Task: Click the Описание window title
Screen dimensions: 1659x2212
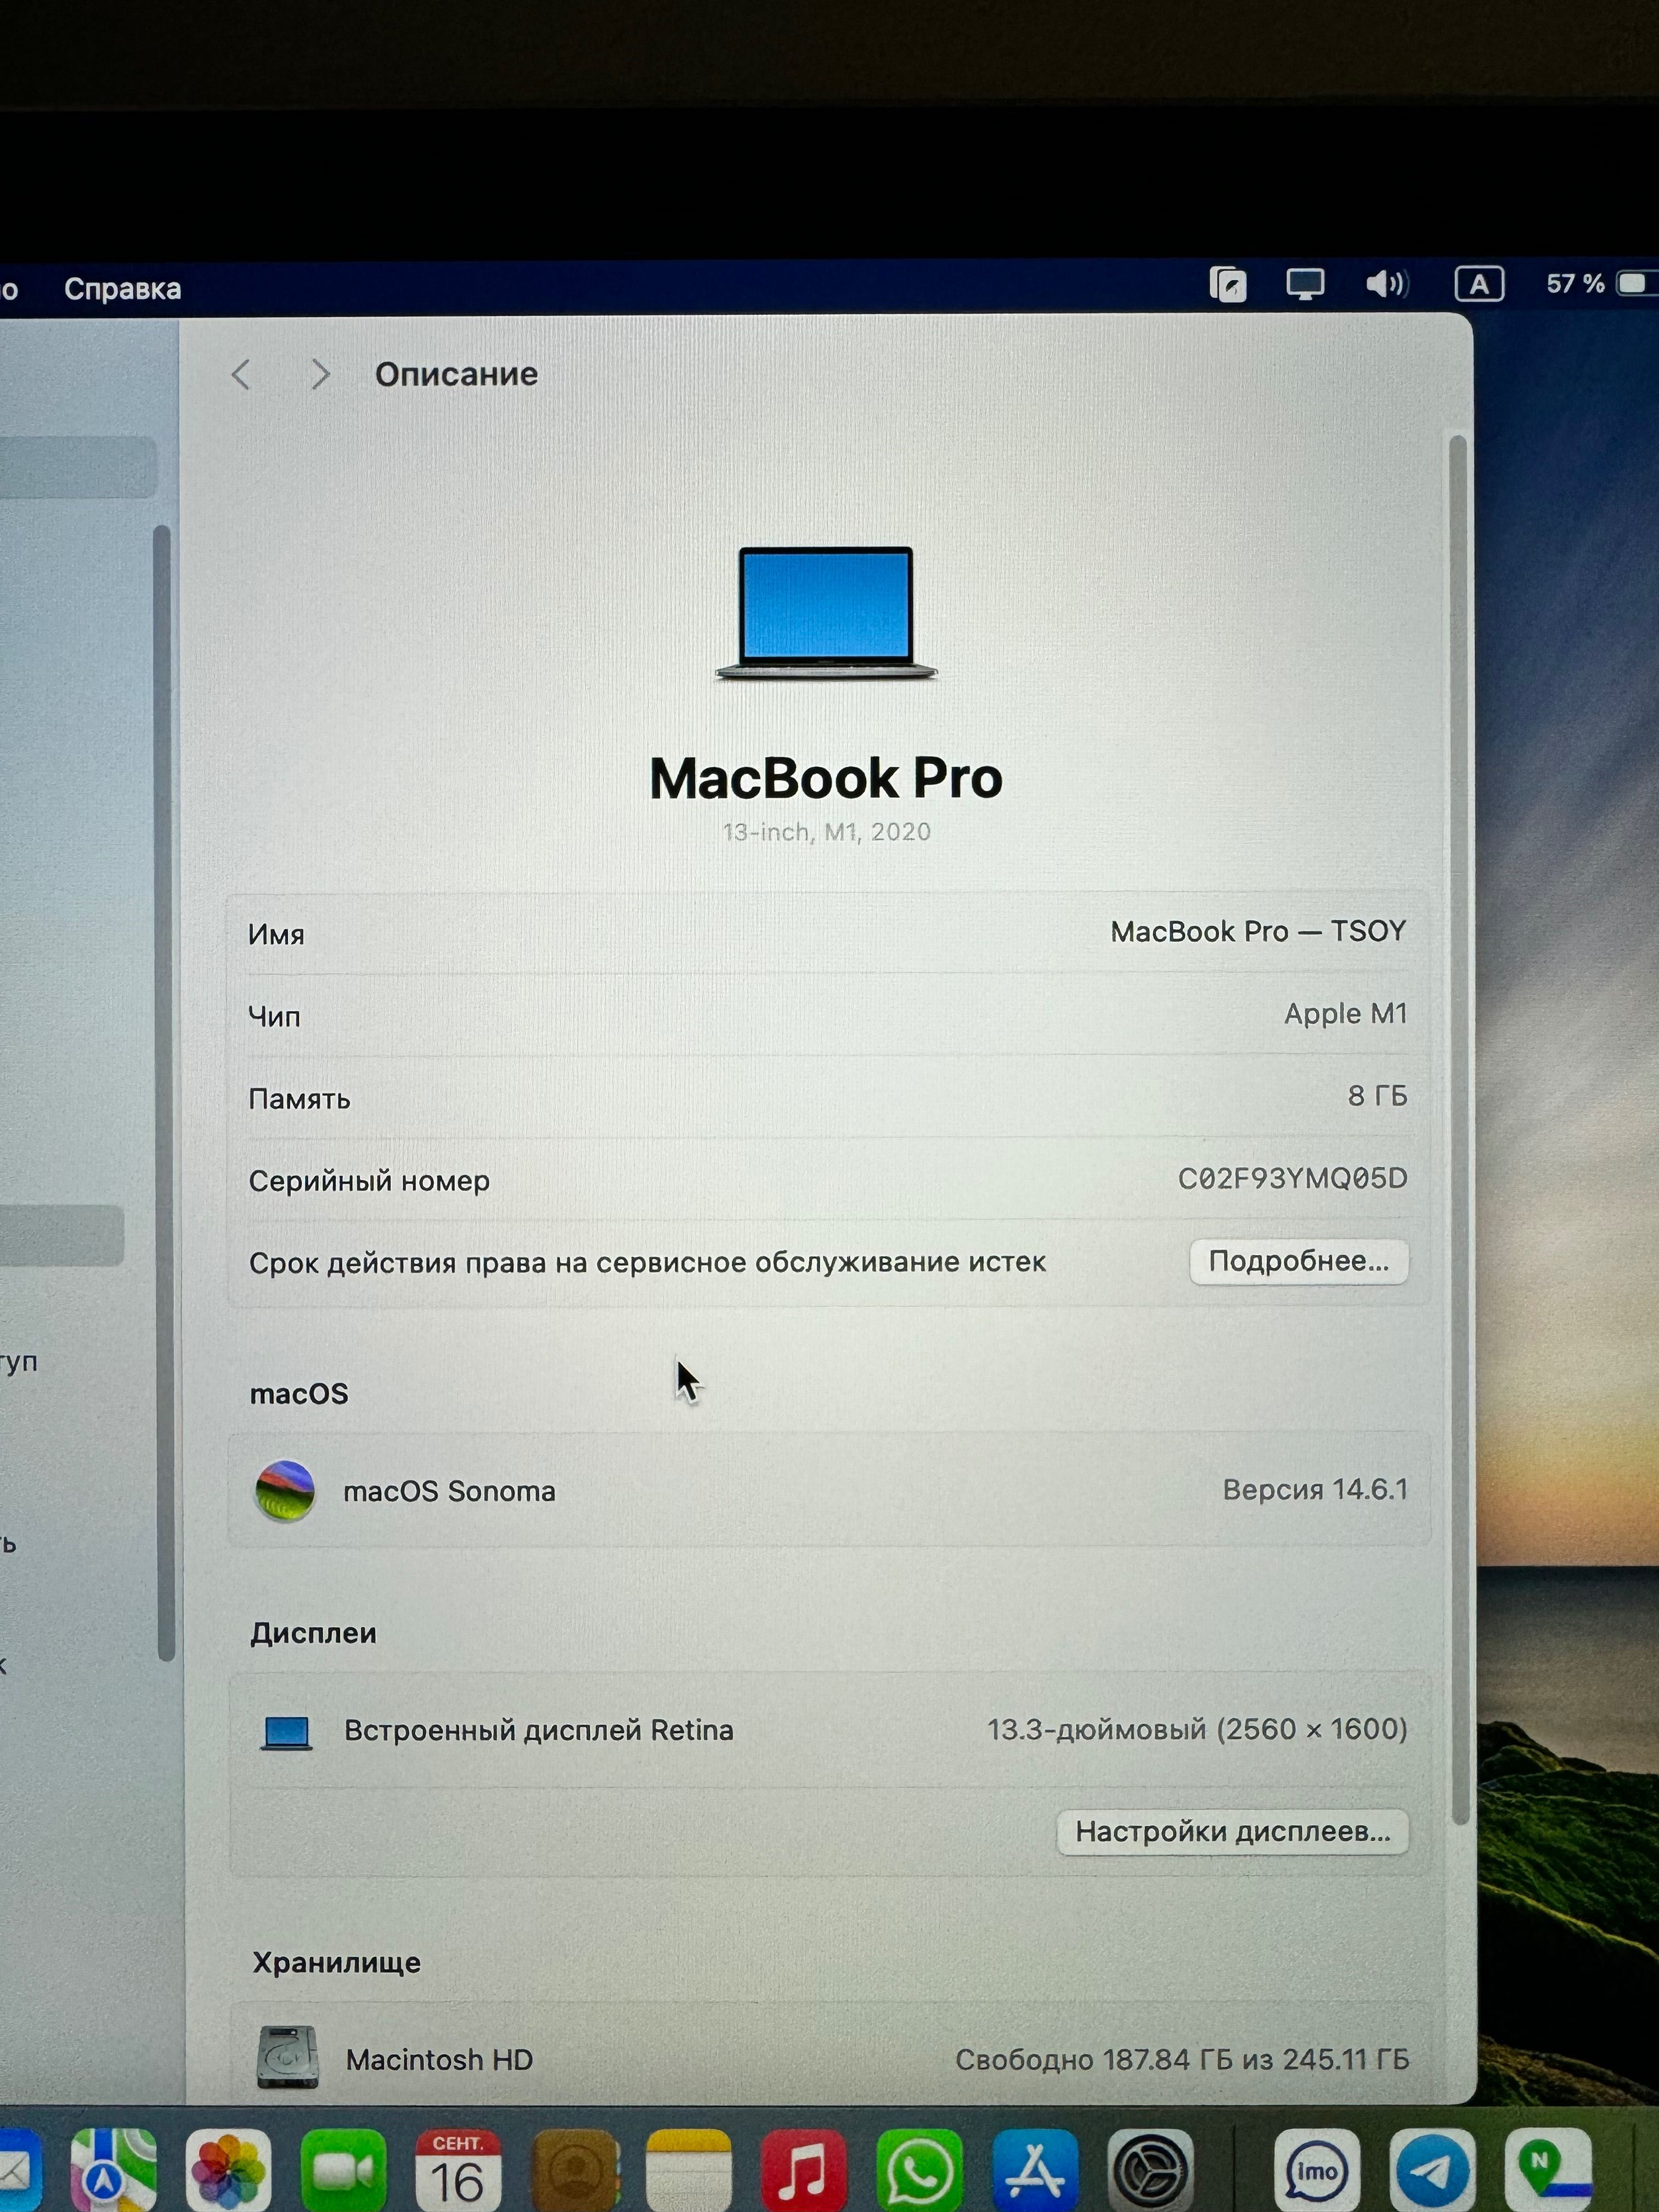Action: click(x=456, y=375)
